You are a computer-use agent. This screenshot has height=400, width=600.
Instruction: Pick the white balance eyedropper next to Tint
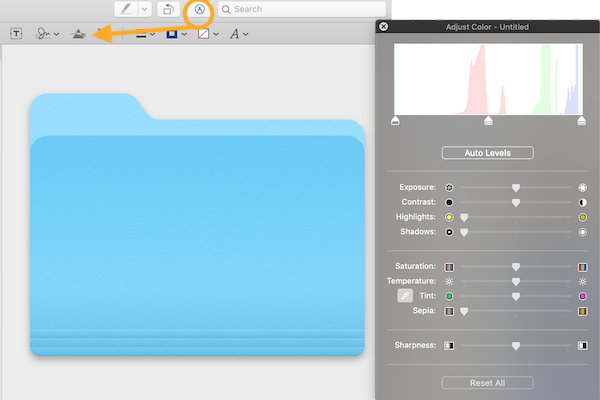(405, 296)
